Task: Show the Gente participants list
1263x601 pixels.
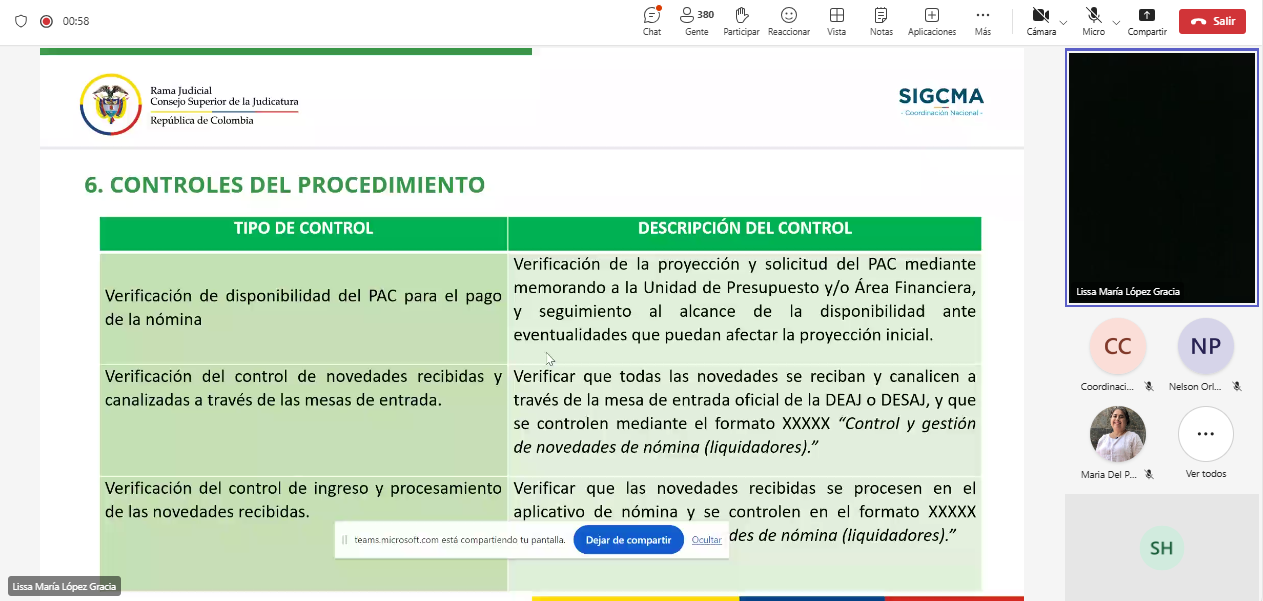Action: coord(697,21)
